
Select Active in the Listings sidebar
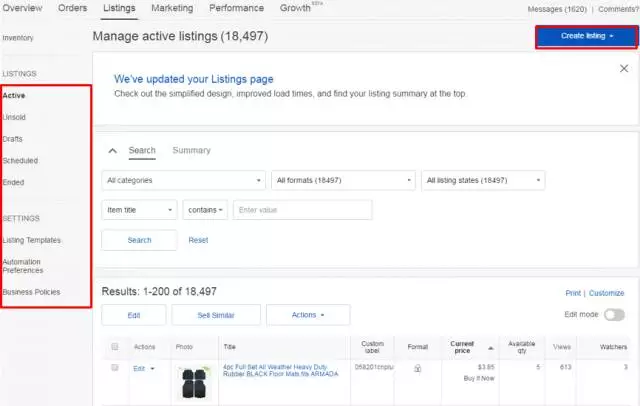[x=14, y=95]
